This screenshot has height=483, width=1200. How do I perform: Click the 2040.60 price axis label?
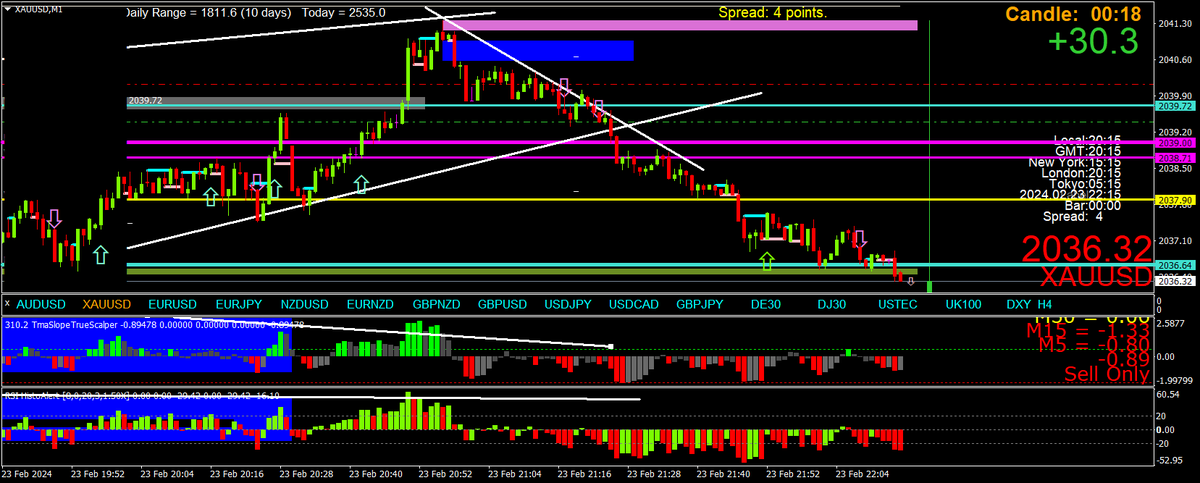click(1176, 60)
